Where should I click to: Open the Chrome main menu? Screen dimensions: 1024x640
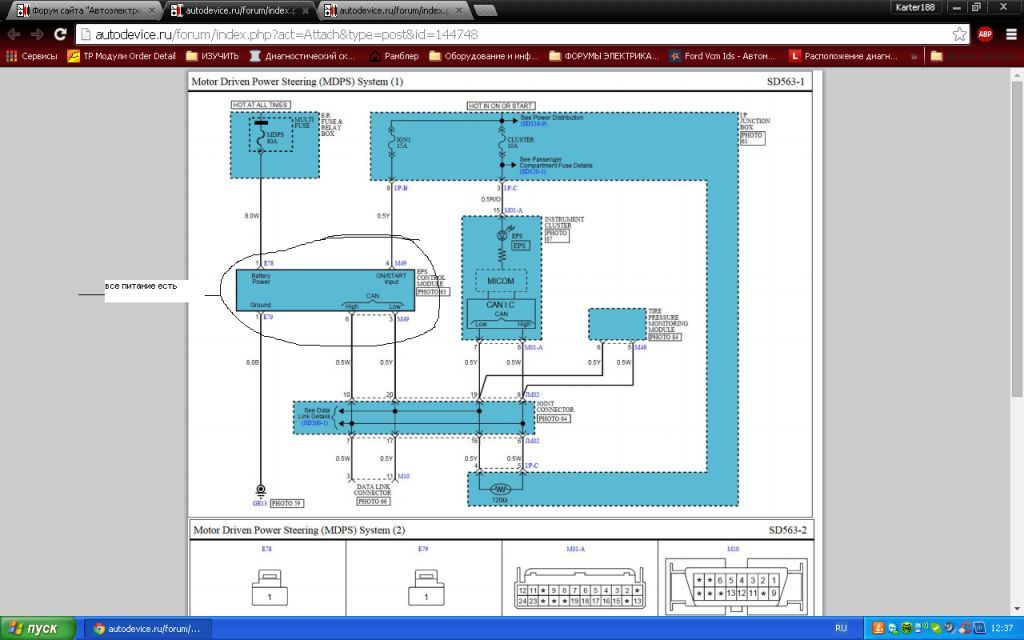(x=1011, y=34)
